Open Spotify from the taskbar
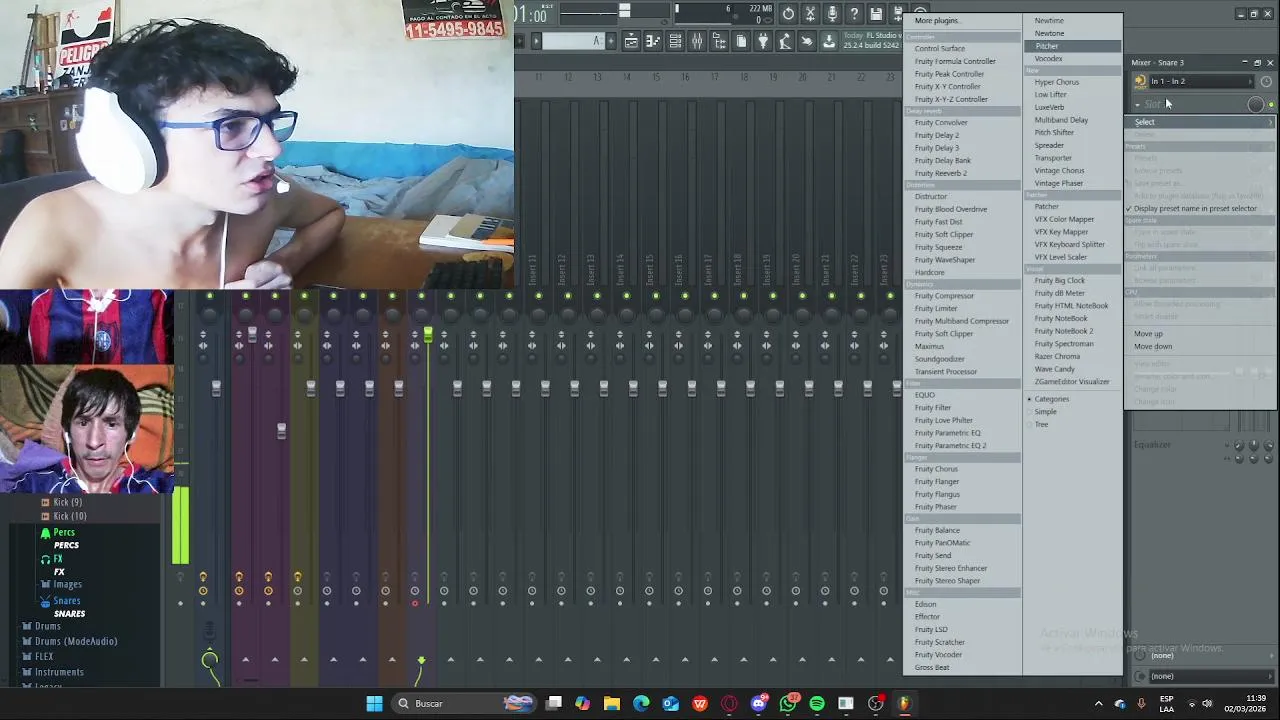Screen dimensions: 1280x720 click(817, 704)
